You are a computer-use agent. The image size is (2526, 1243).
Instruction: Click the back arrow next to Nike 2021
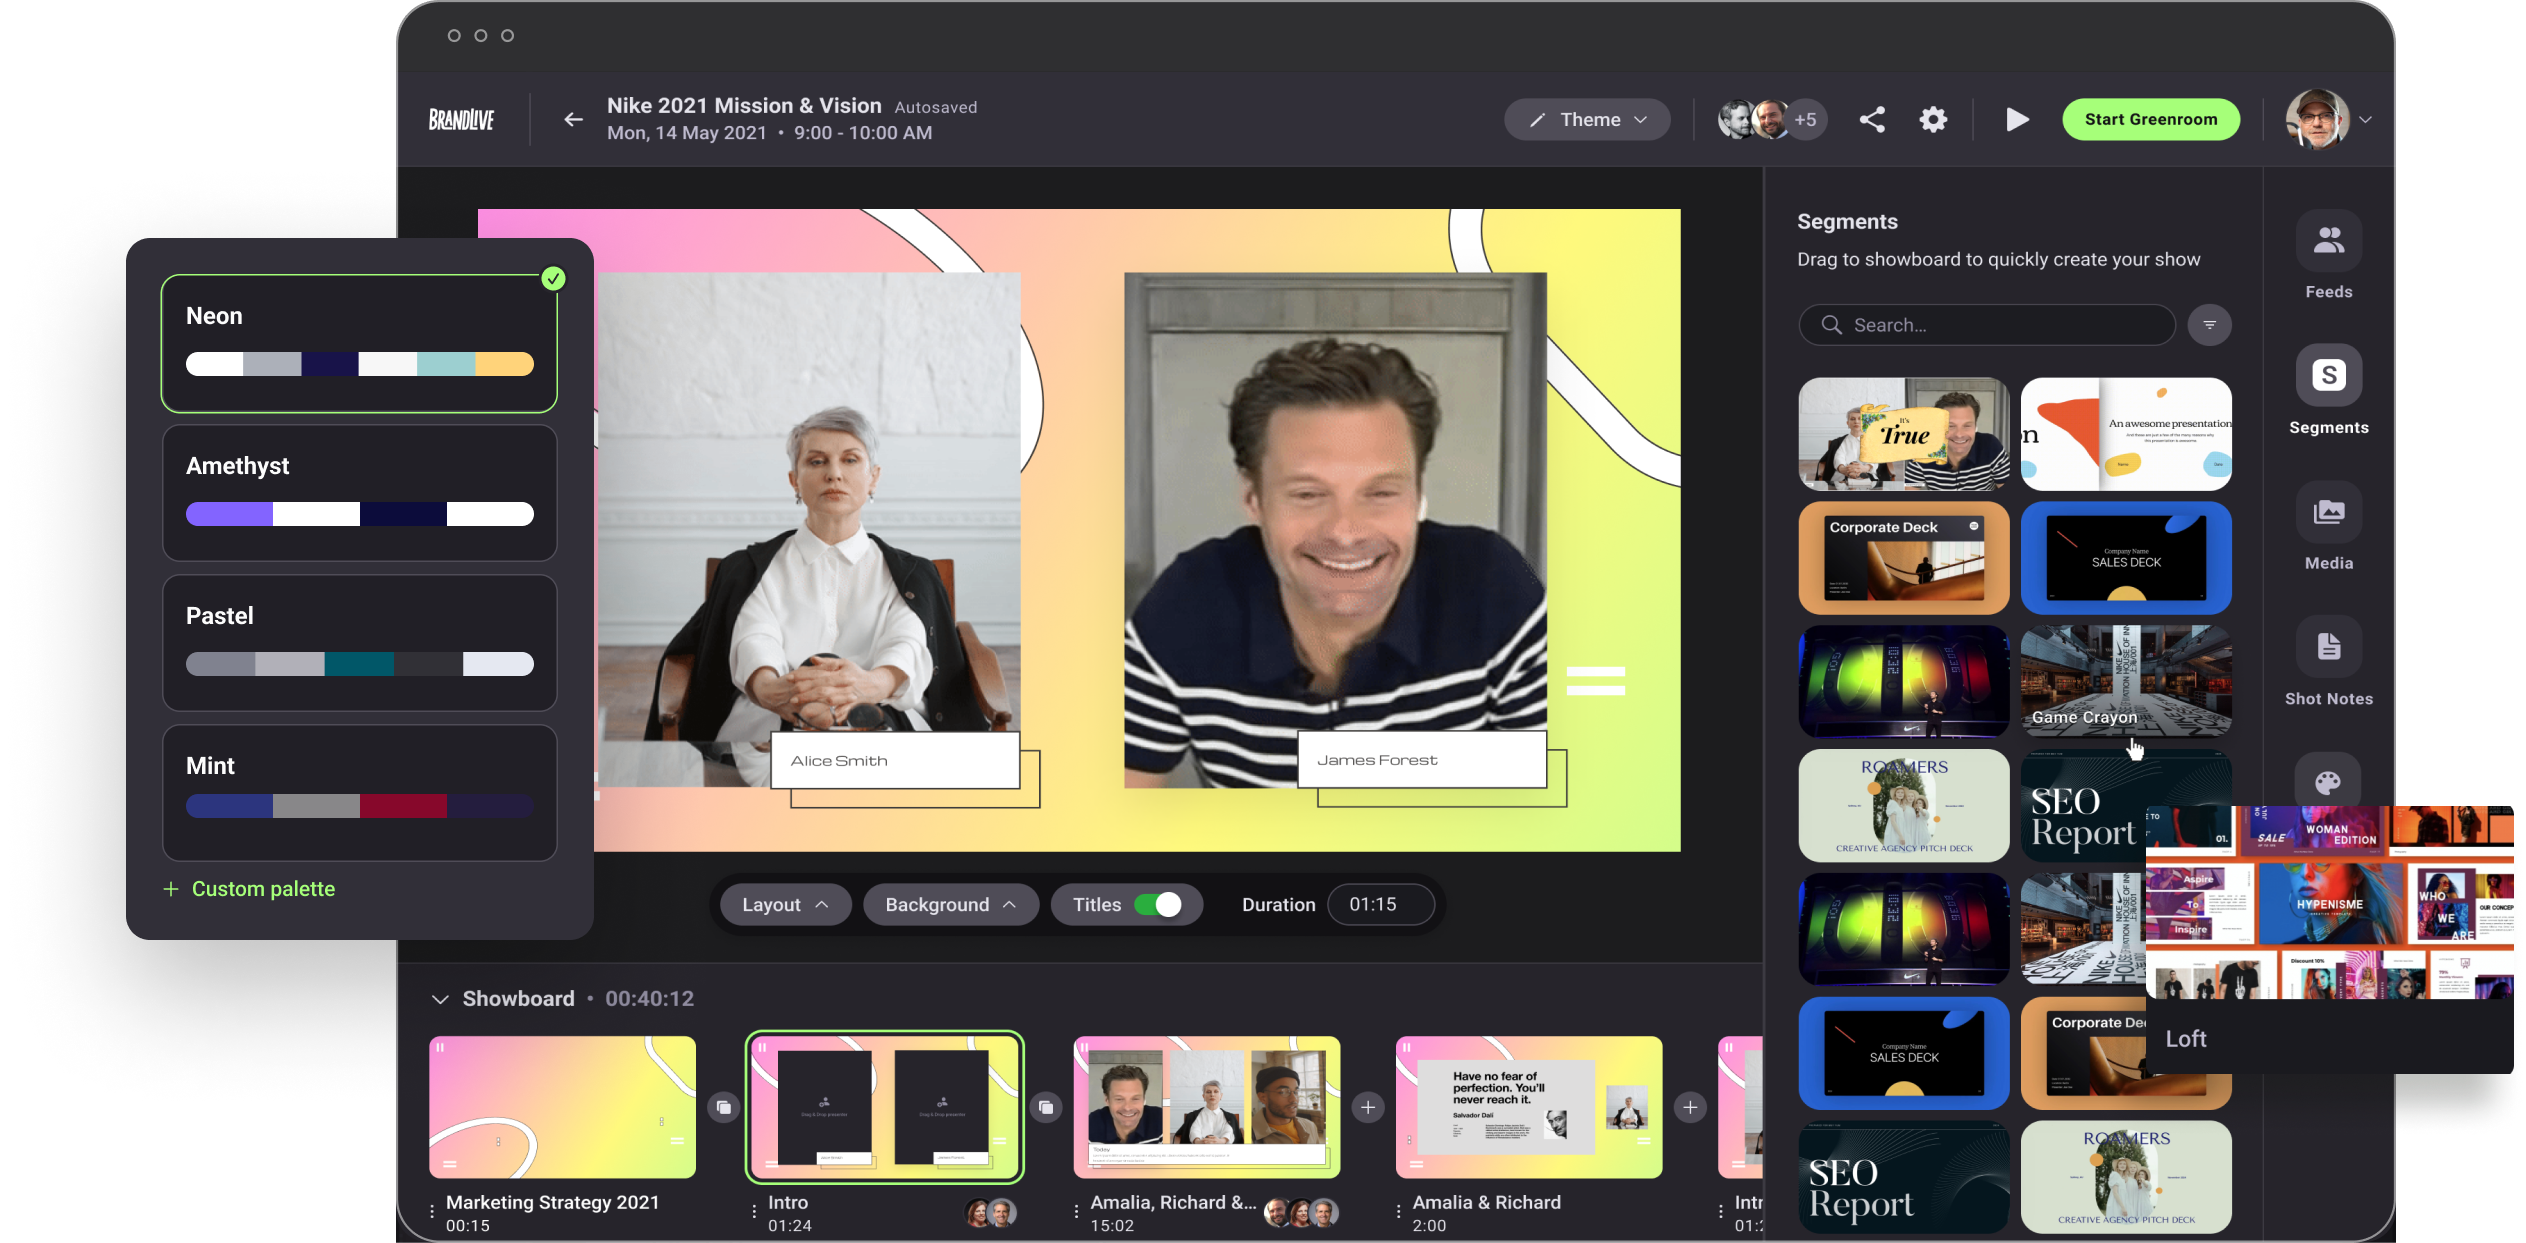click(573, 119)
